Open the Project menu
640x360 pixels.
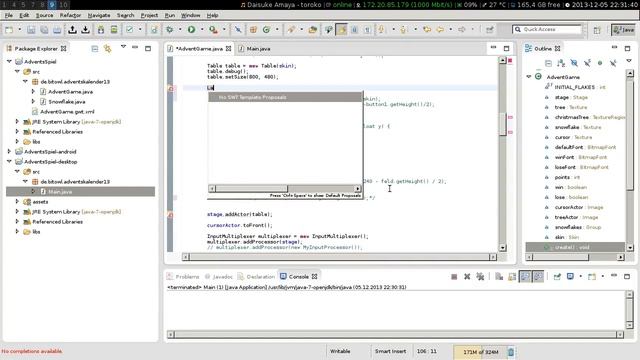[149, 15]
